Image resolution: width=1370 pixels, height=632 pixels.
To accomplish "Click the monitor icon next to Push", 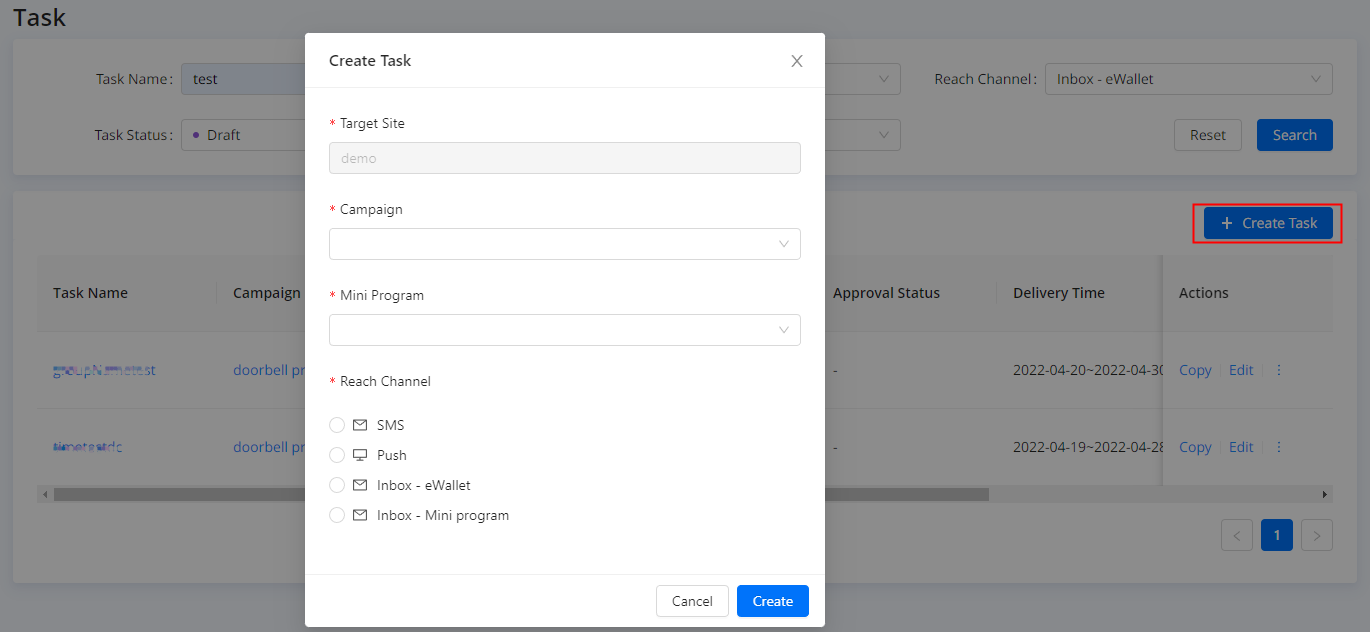I will 360,455.
